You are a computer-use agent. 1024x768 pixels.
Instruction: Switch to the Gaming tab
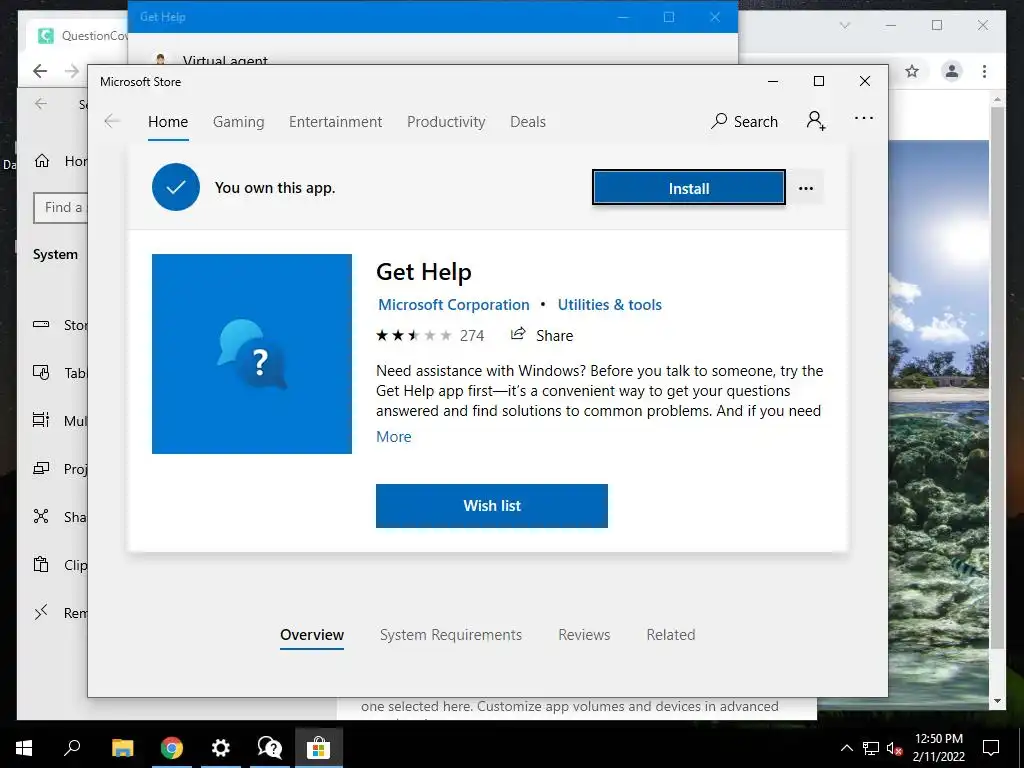coord(238,122)
